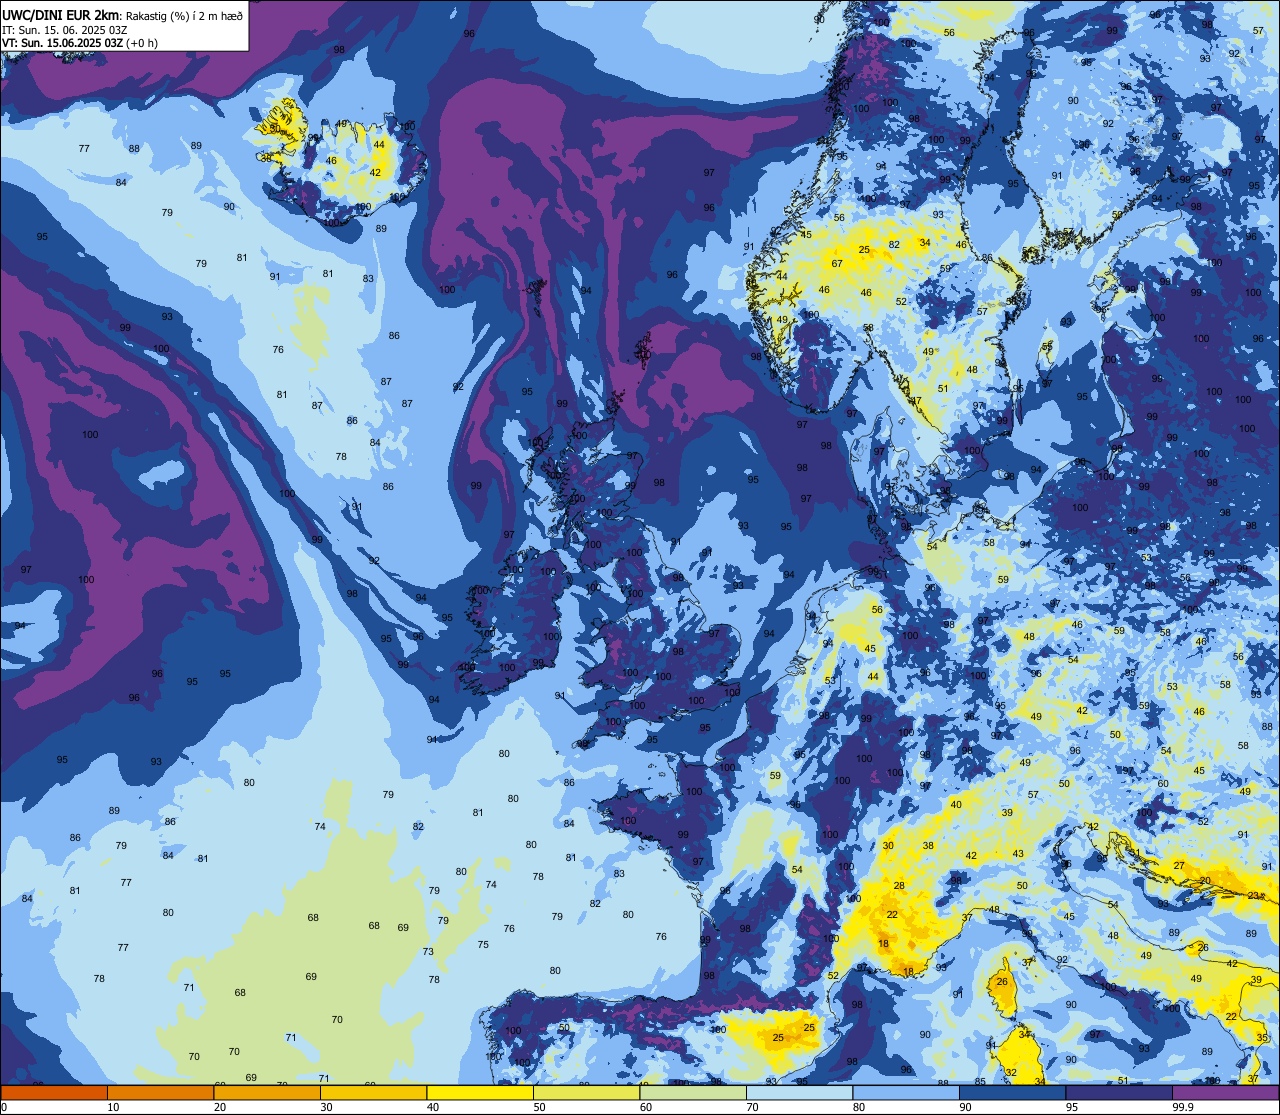Screen dimensions: 1280x1115
Task: Click the humidity value '32' over Sardinia
Action: point(1011,1074)
